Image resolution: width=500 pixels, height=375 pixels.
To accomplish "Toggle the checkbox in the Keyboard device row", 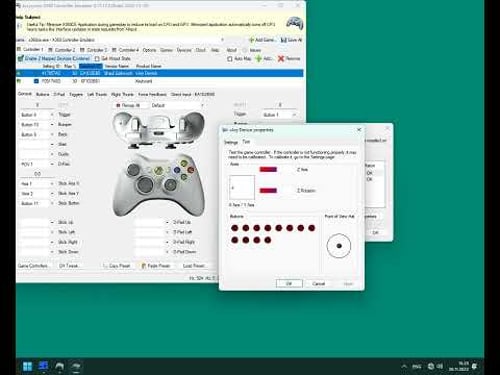I will (36, 81).
